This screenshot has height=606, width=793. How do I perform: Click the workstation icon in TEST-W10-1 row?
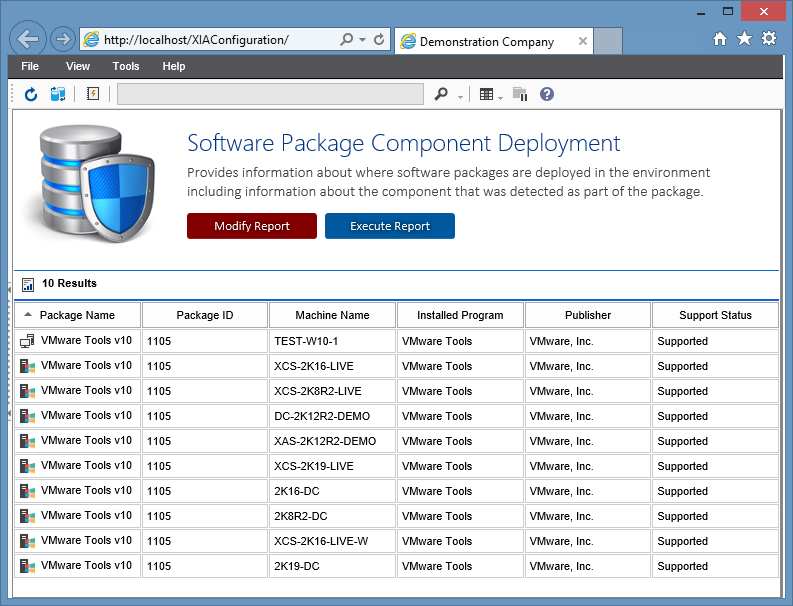[x=27, y=341]
